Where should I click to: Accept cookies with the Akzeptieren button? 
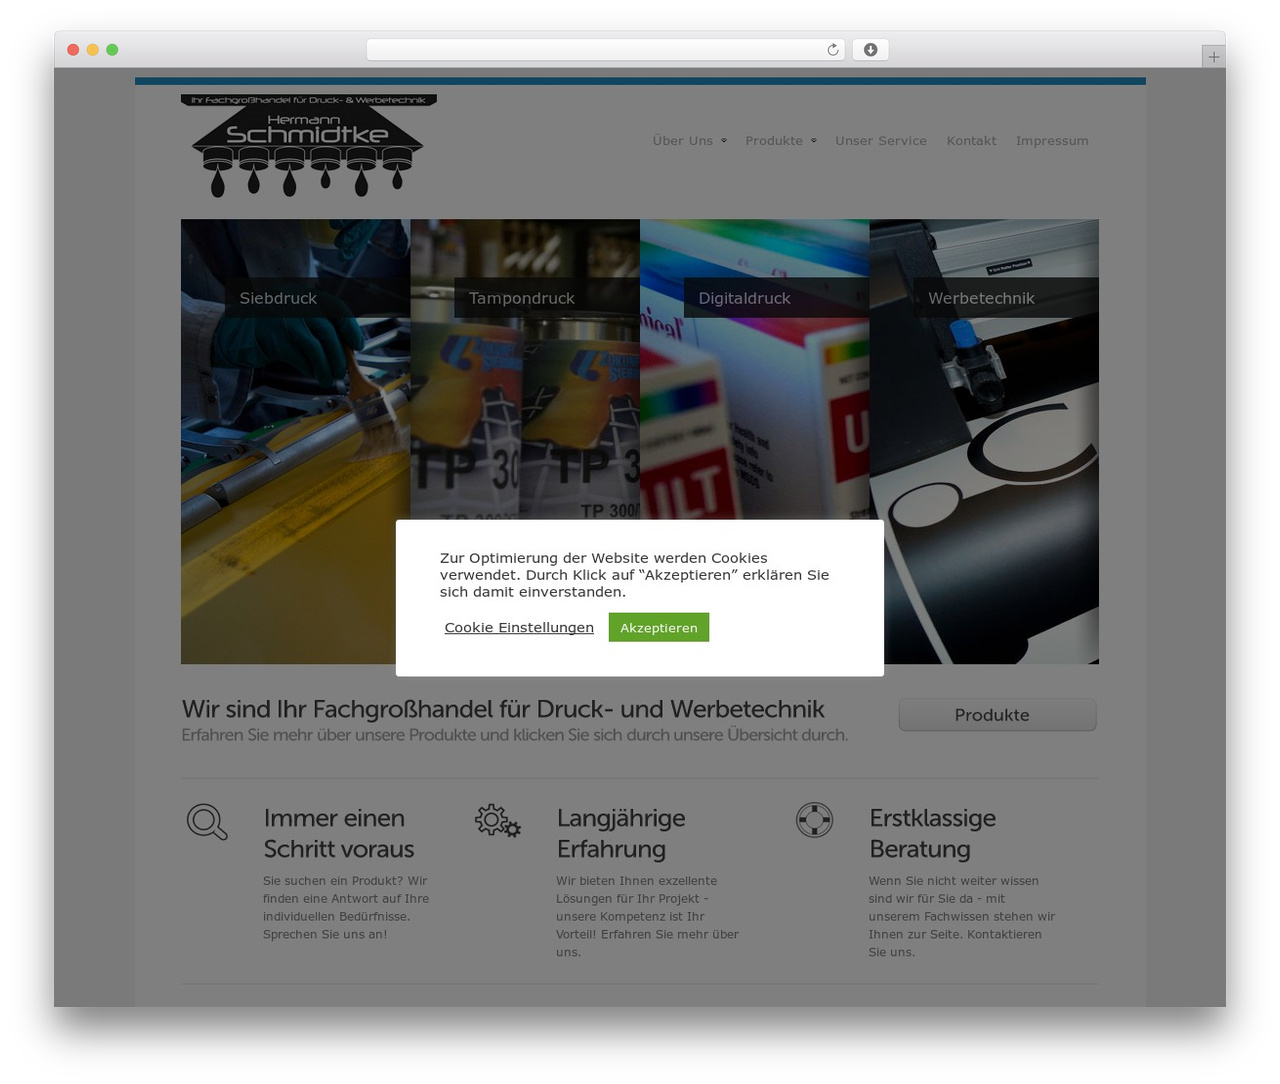pyautogui.click(x=659, y=627)
